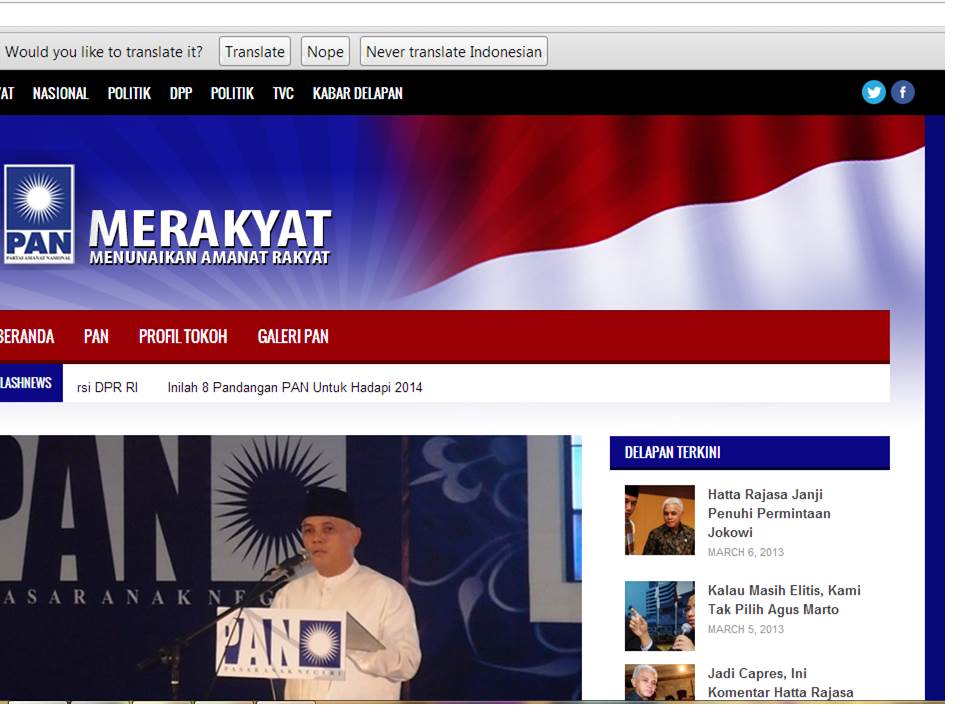The image size is (960, 720).
Task: Click the MARCH 6, 2013 date
Action: (745, 552)
